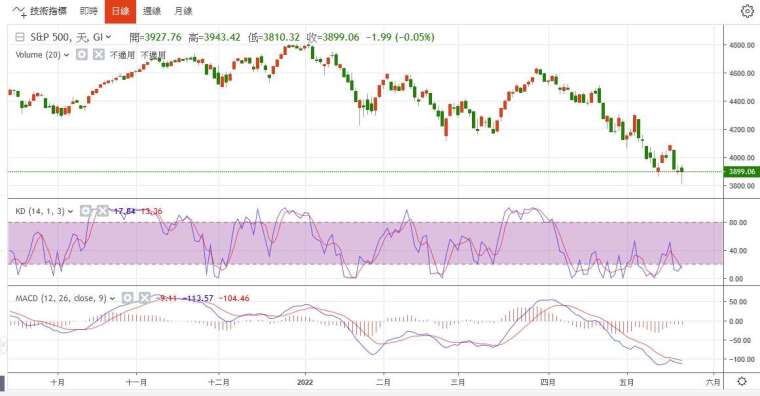Image resolution: width=760 pixels, height=396 pixels.
Task: Click the 低=3810.32 low value
Action: coord(274,37)
